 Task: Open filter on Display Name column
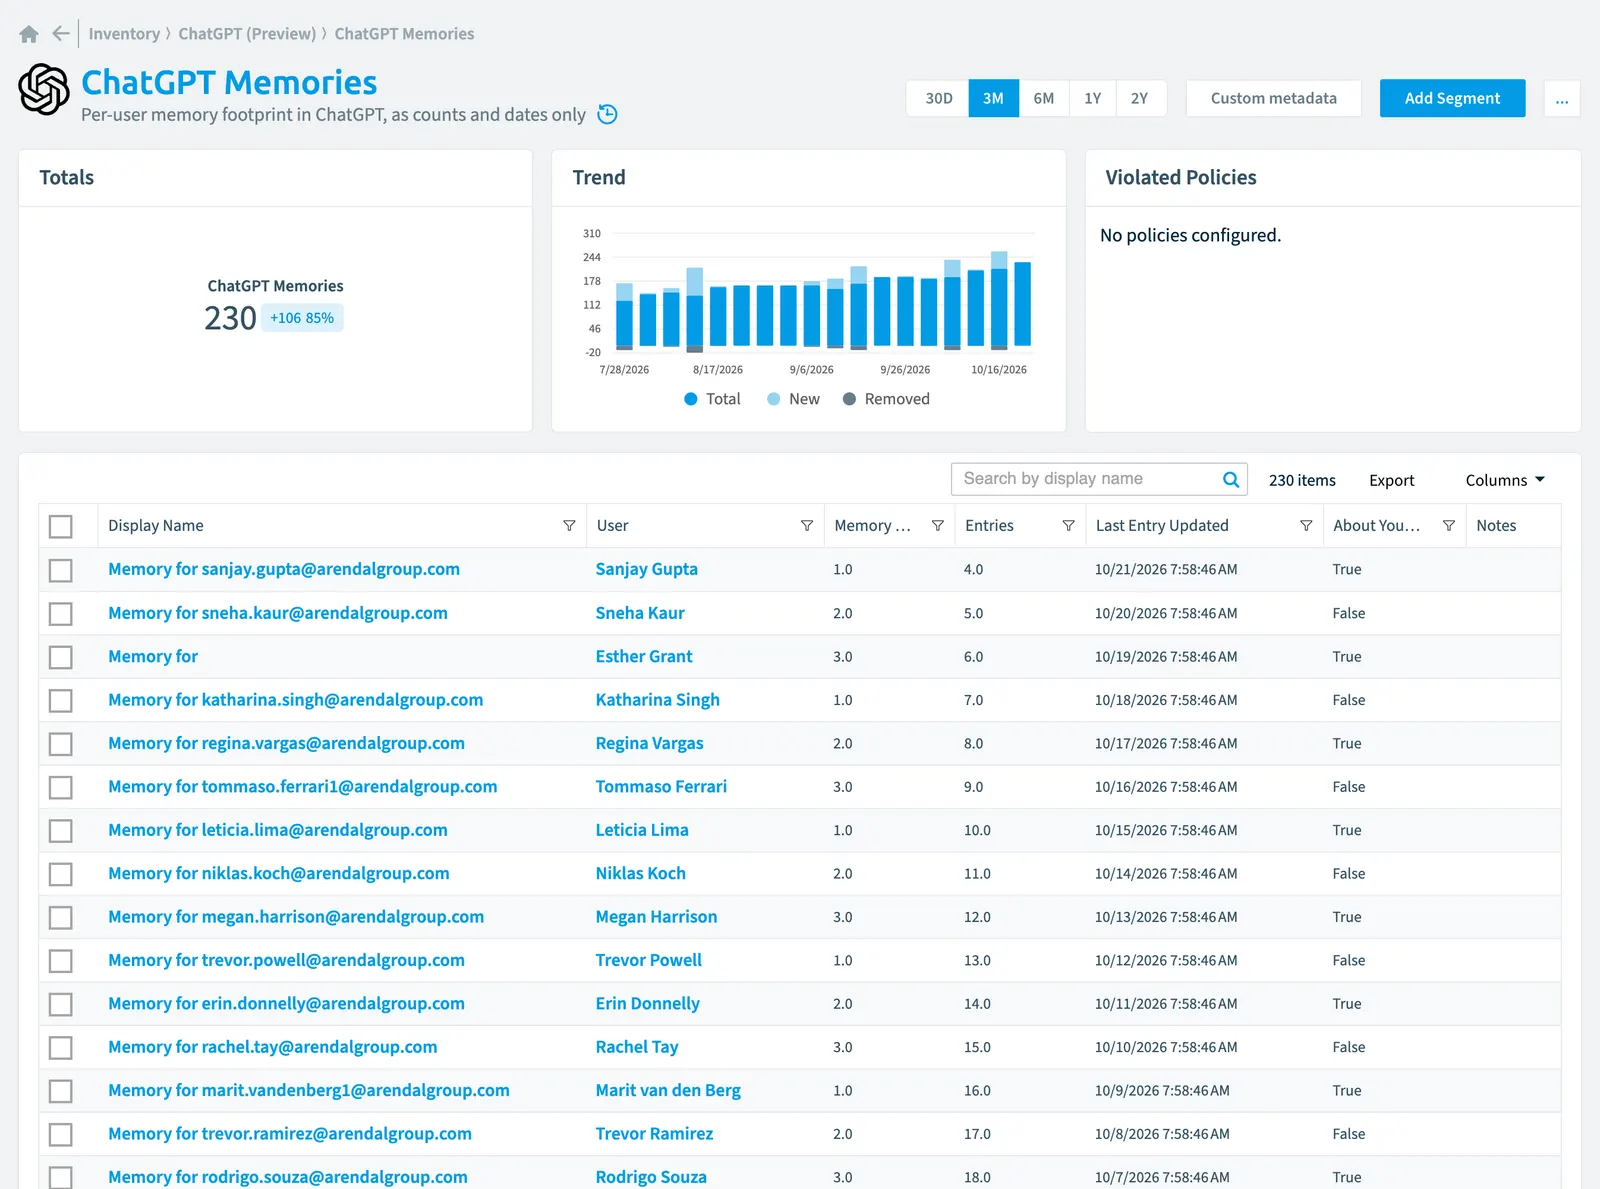click(x=569, y=526)
